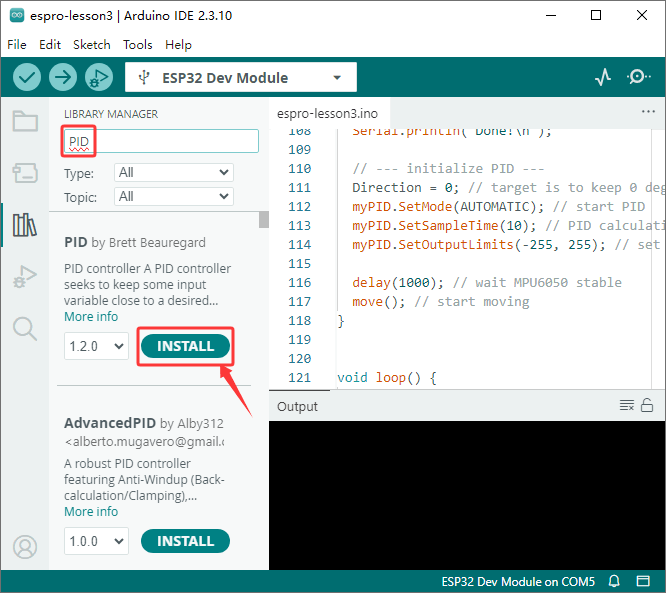Click the LIBRARY MANAGER heading
666x593 pixels.
coord(111,114)
